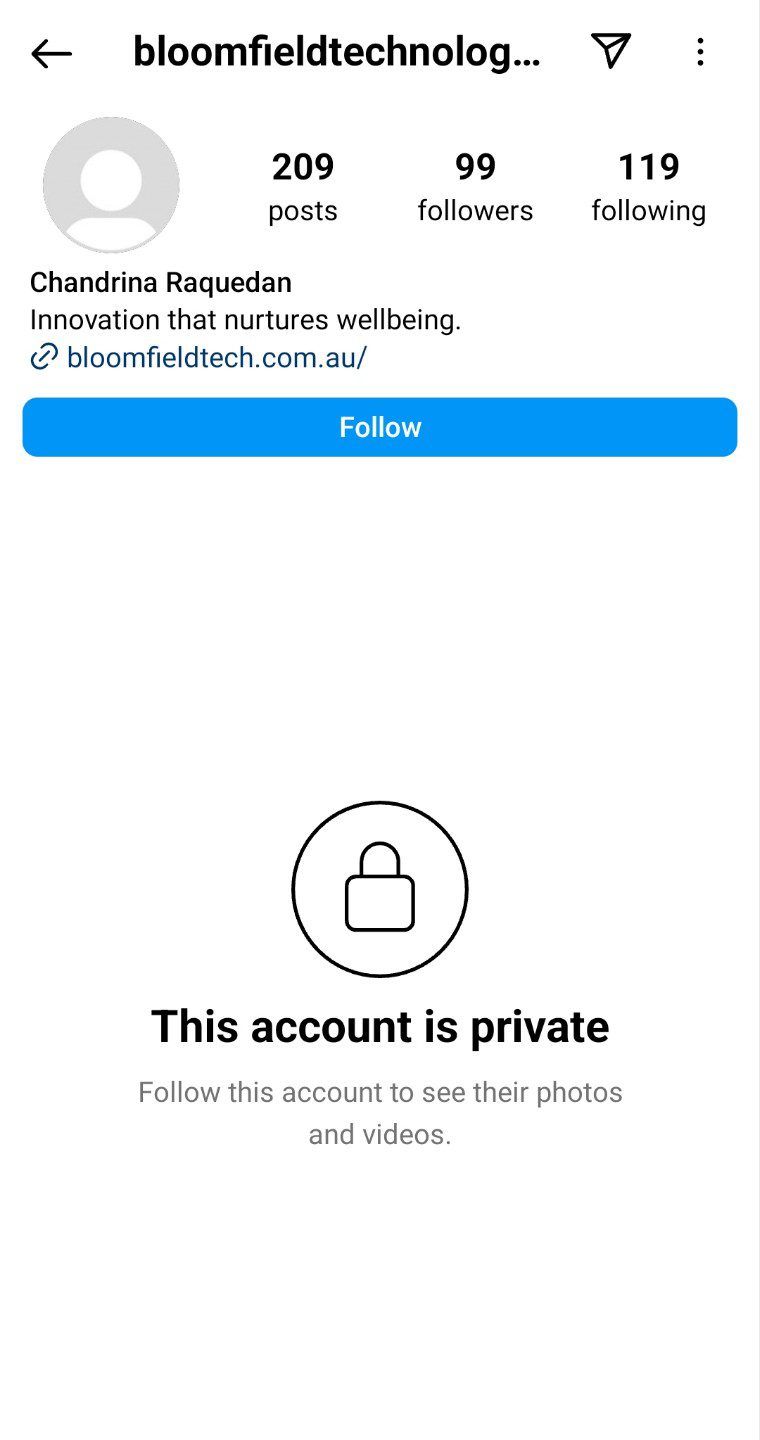This screenshot has width=760, height=1440.
Task: Select the name Chandrina Raquedan
Action: (161, 283)
